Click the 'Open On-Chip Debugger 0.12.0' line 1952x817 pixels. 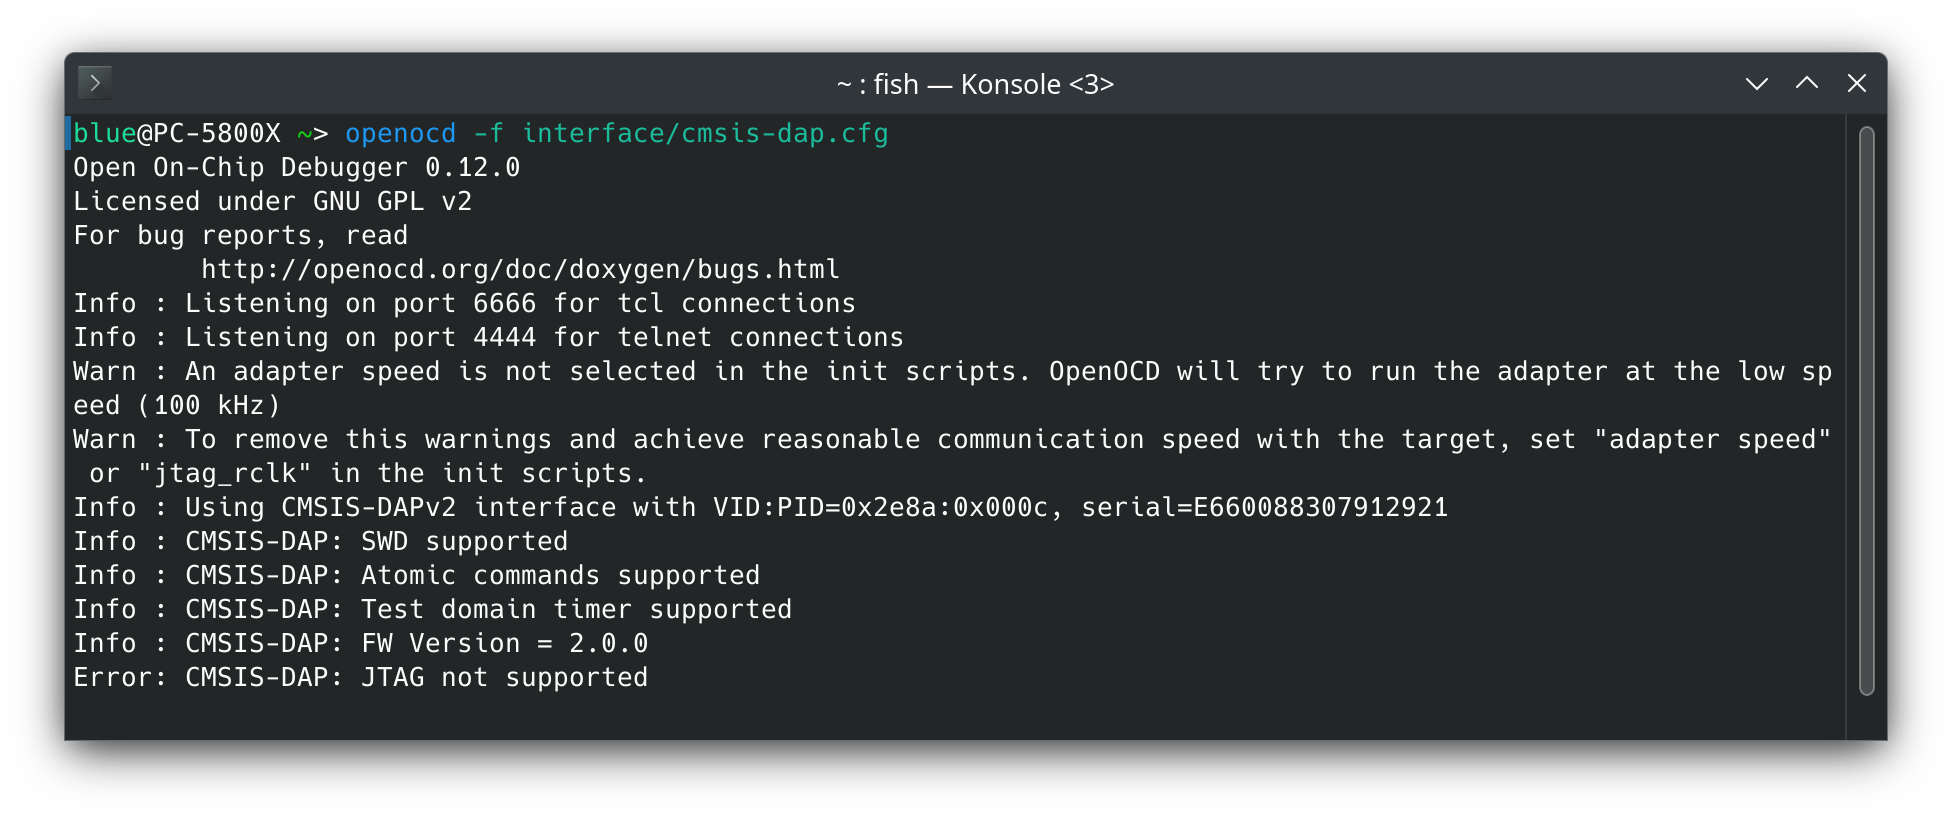(297, 168)
